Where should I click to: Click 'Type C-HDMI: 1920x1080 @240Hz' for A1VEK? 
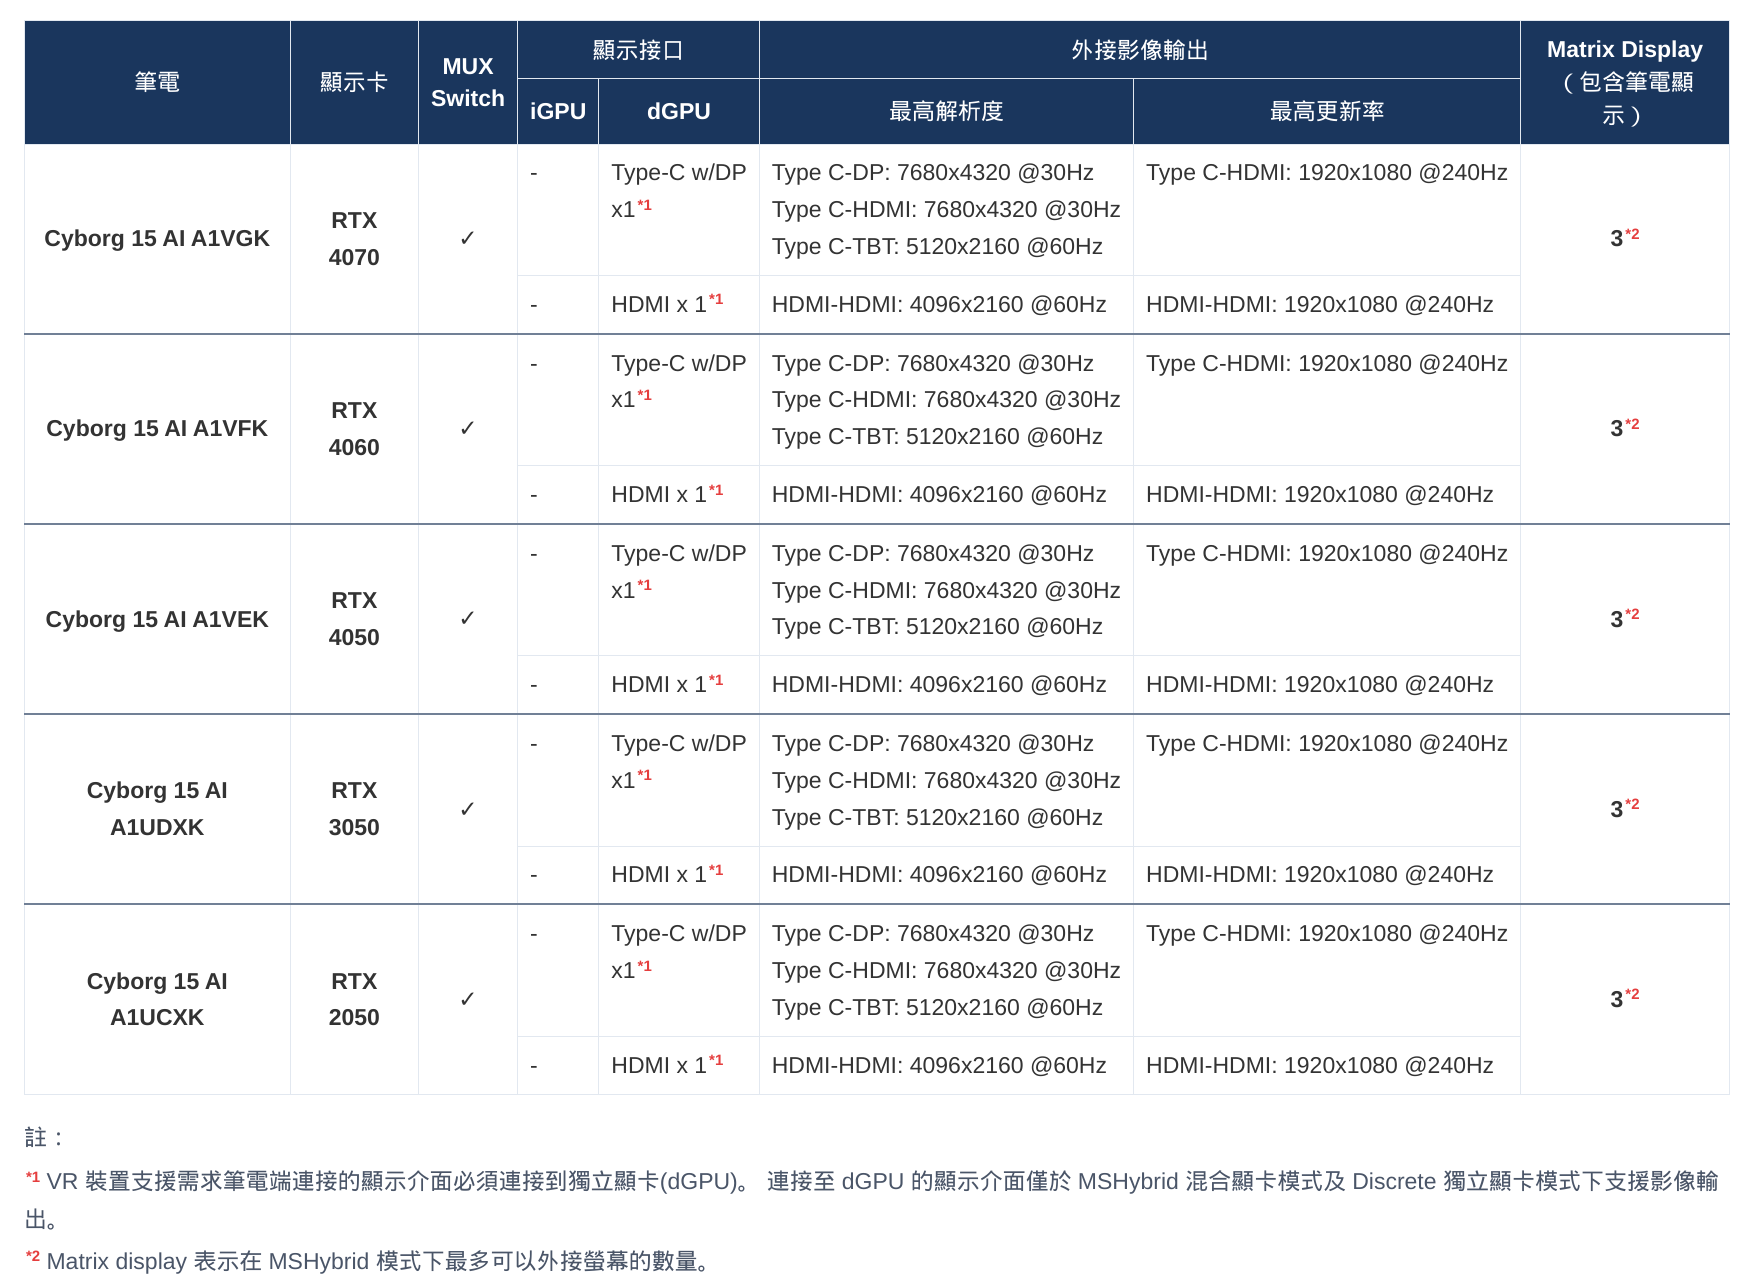pyautogui.click(x=1327, y=553)
